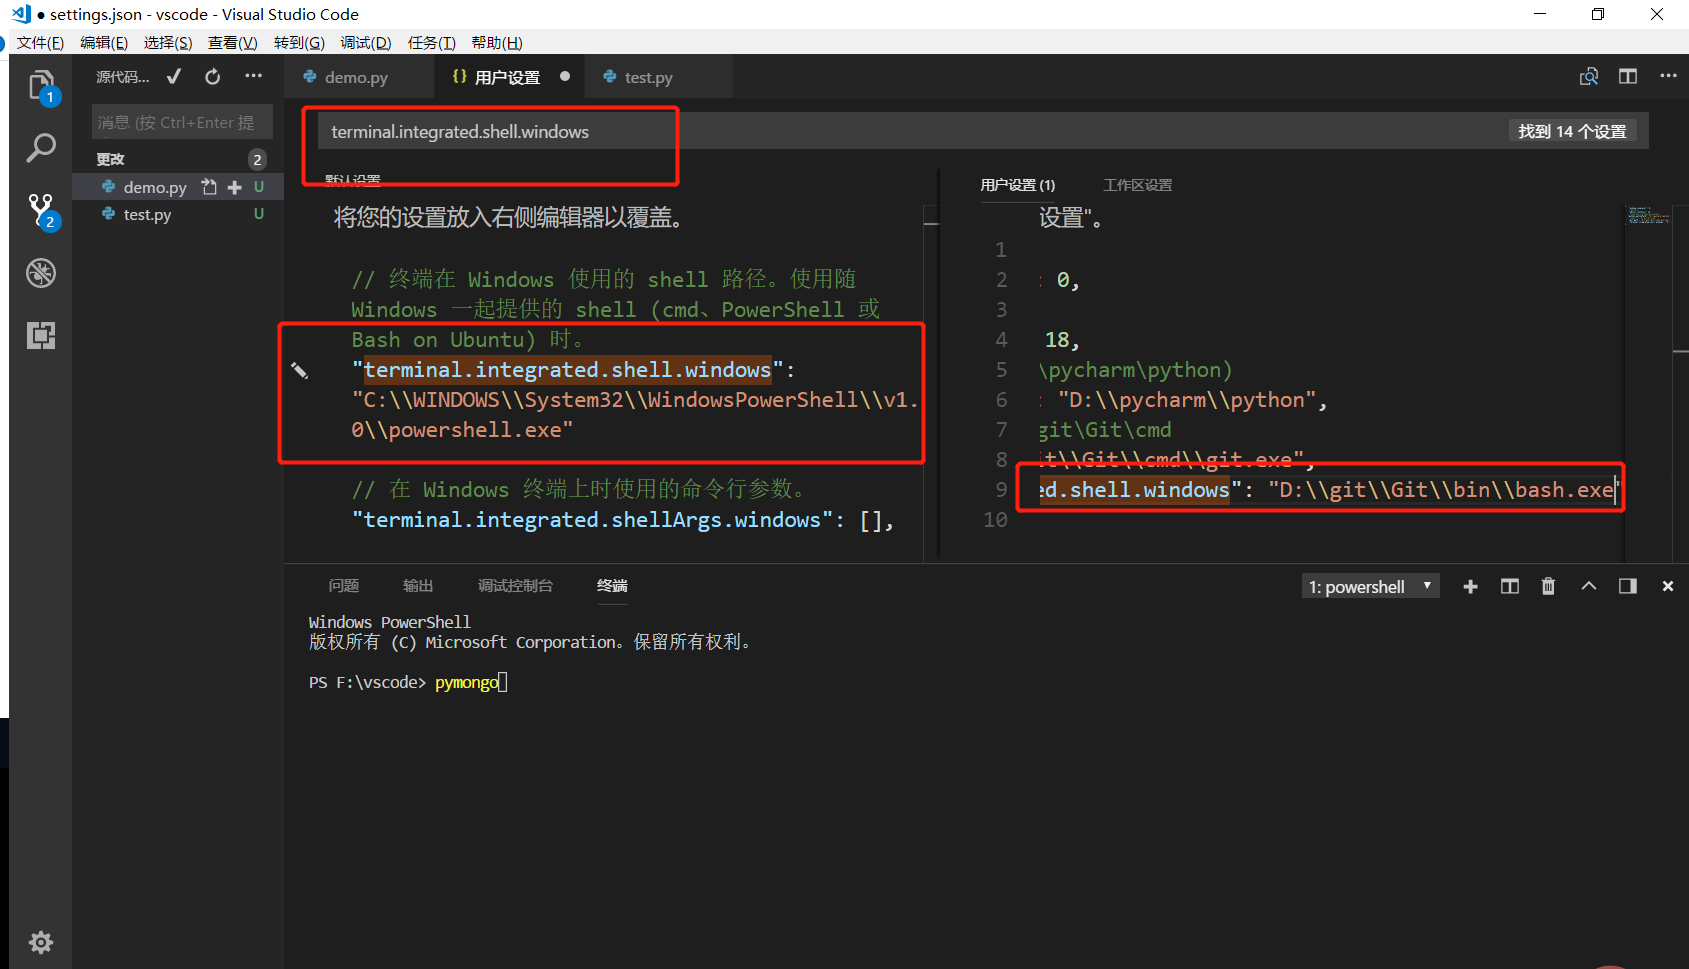Open editor more actions ellipsis

(1668, 76)
